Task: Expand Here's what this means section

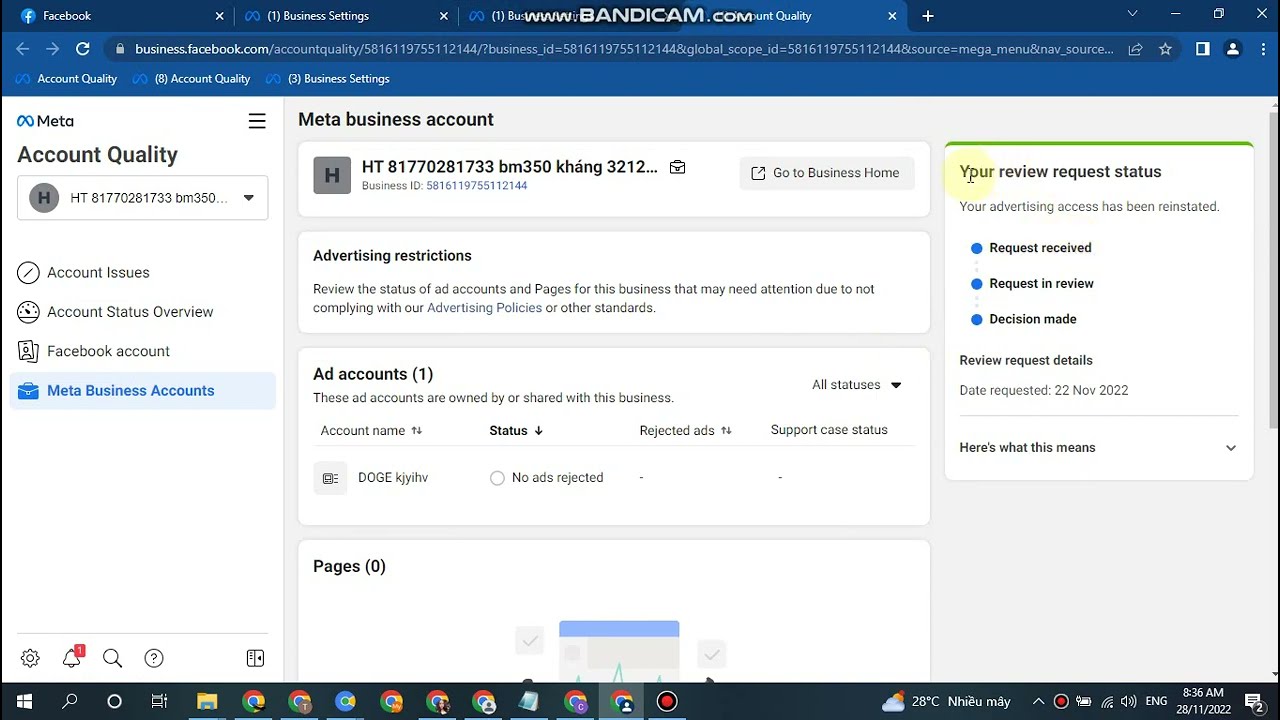Action: (x=1098, y=448)
